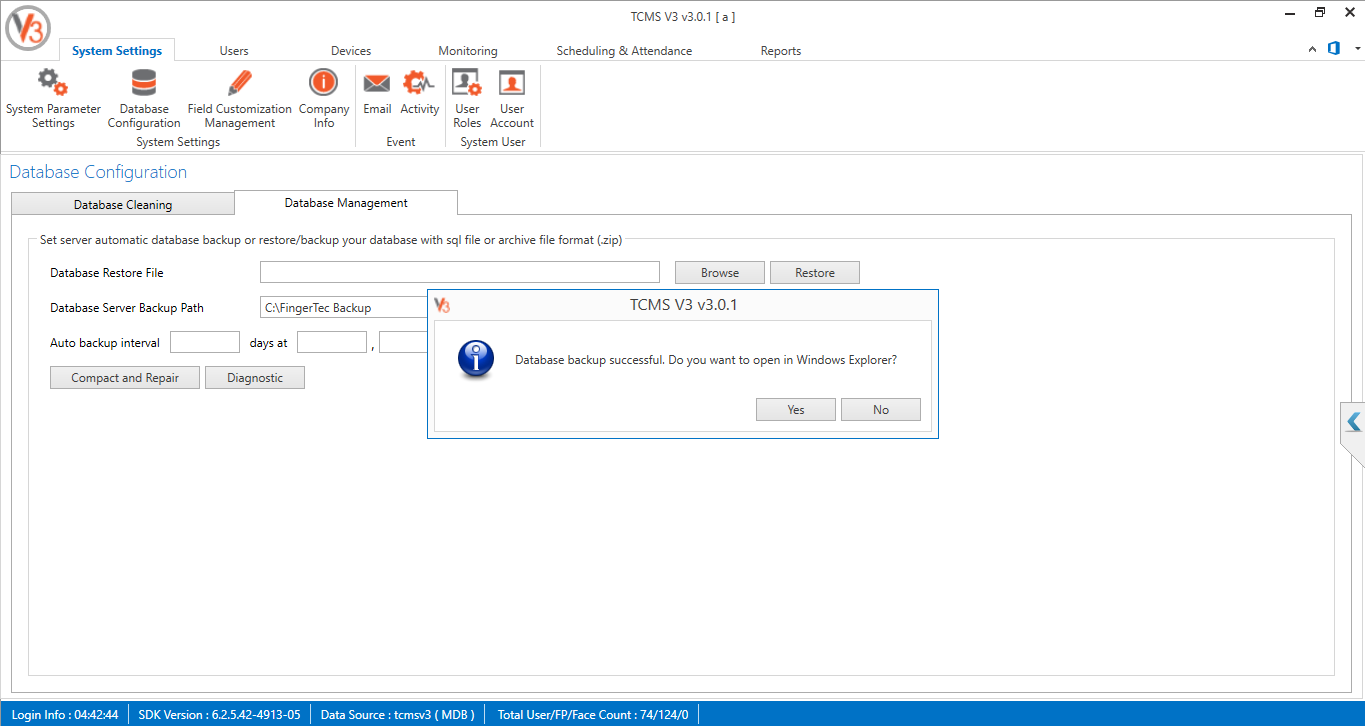Collapse the ribbon with the up chevron
The height and width of the screenshot is (726, 1365).
click(x=1313, y=49)
